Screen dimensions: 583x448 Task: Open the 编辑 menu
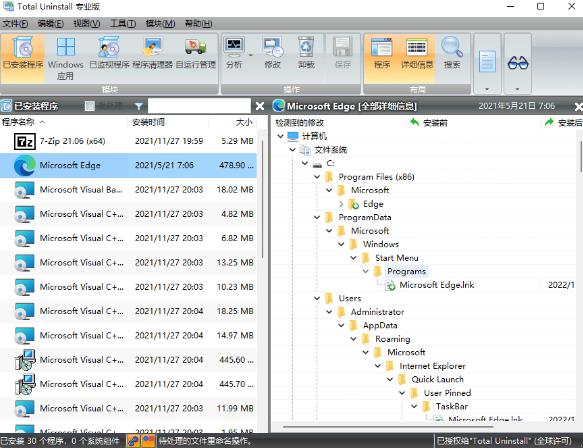coord(51,24)
